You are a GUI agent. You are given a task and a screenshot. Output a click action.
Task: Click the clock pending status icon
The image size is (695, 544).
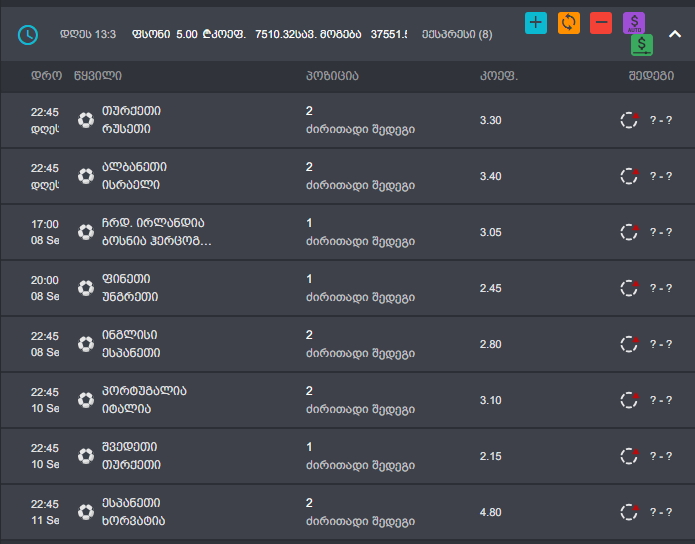[28, 35]
